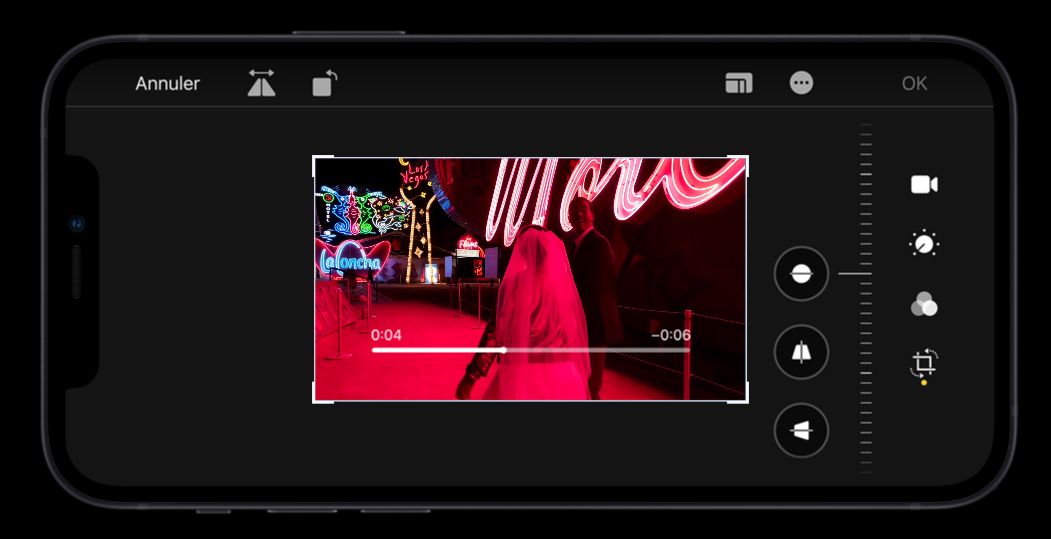Rotate the video 90 degrees
Screen dimensions: 1051x539
(x=325, y=83)
